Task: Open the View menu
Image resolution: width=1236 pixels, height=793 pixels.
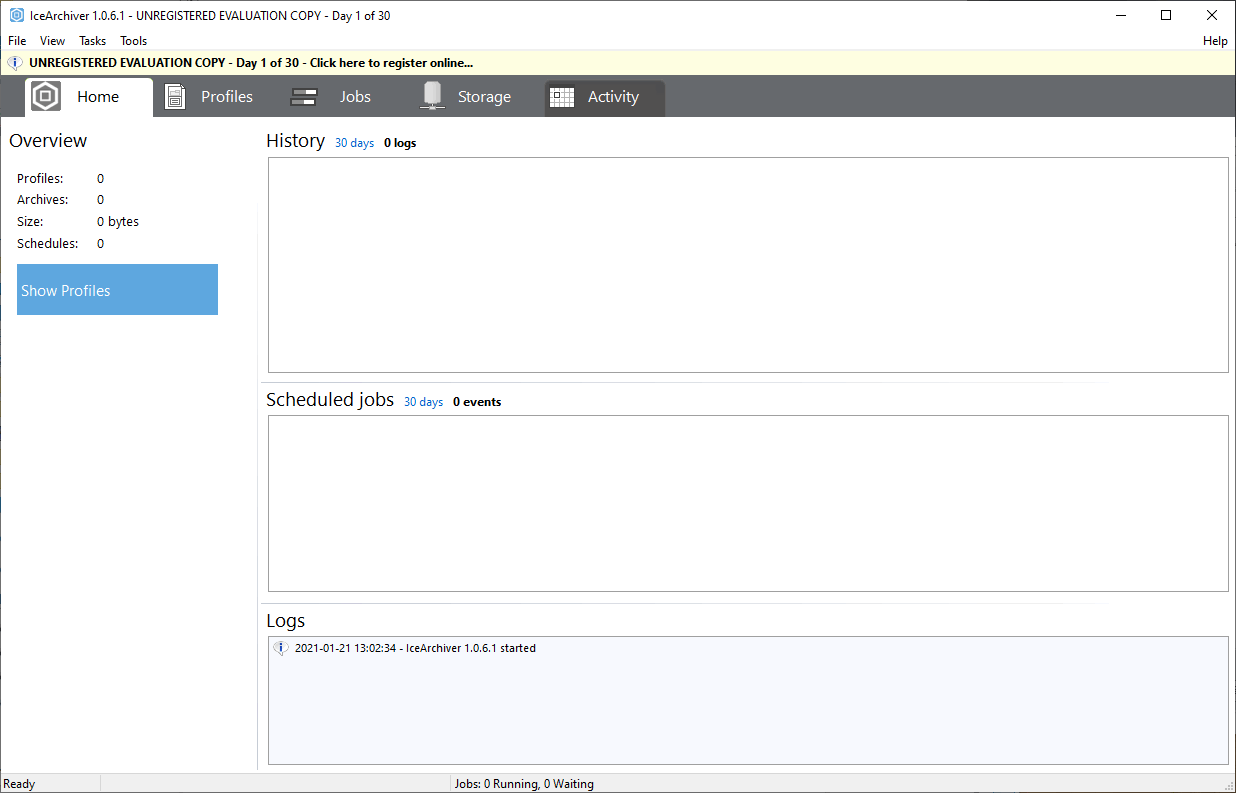Action: [x=53, y=41]
